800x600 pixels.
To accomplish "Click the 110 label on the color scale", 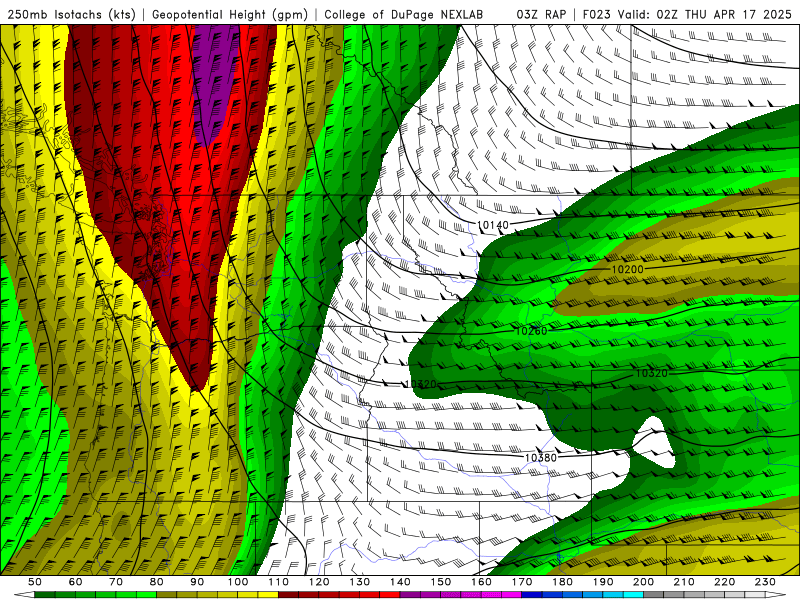I will (x=279, y=582).
